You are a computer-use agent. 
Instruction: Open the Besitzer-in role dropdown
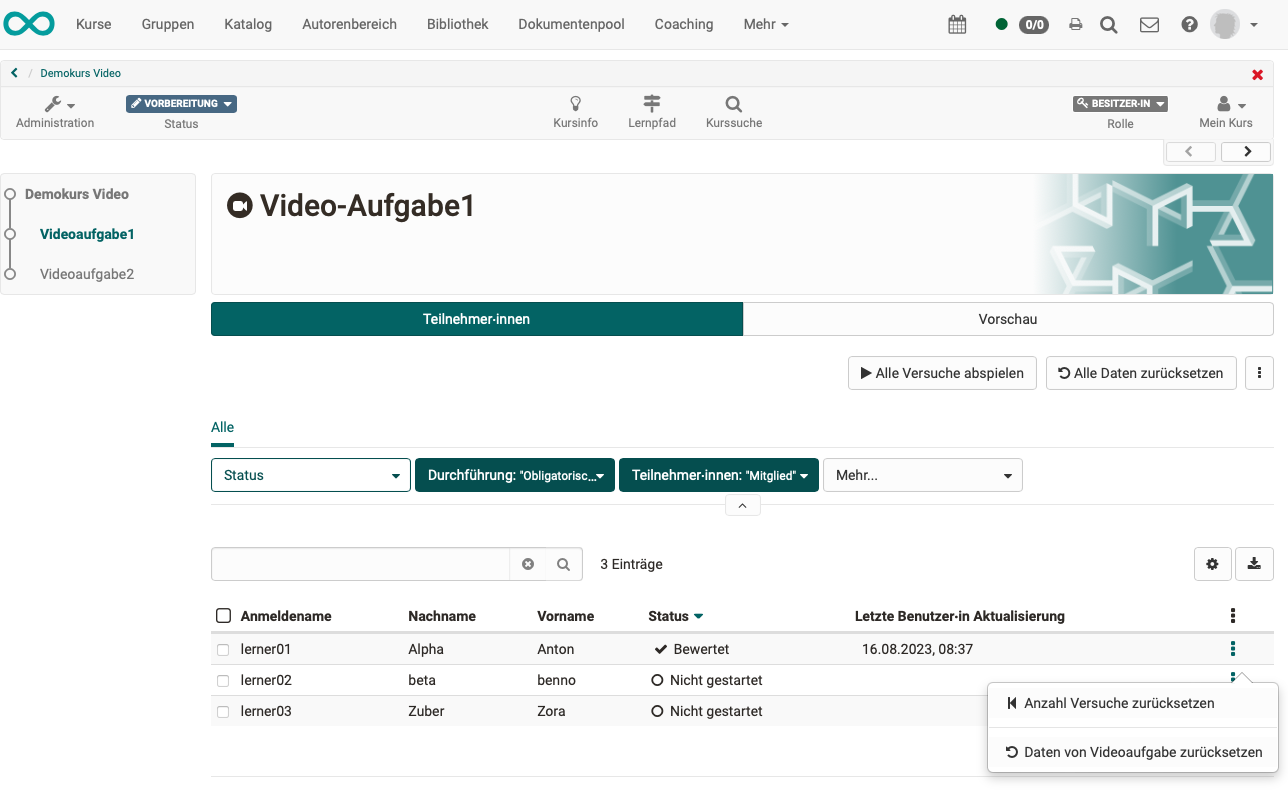[x=1119, y=103]
